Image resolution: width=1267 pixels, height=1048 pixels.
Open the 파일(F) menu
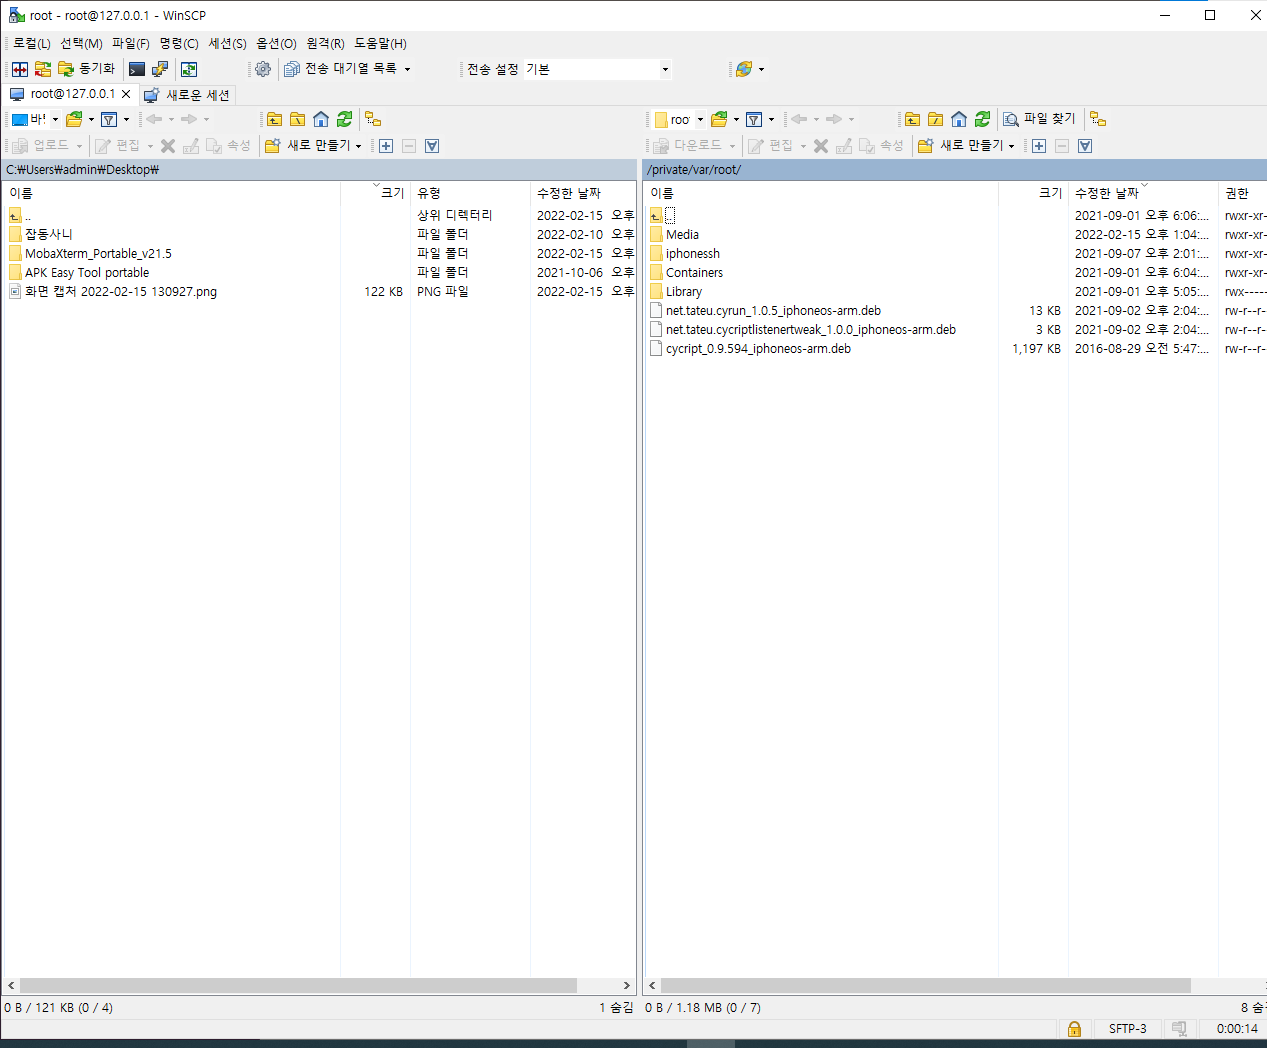click(x=131, y=43)
